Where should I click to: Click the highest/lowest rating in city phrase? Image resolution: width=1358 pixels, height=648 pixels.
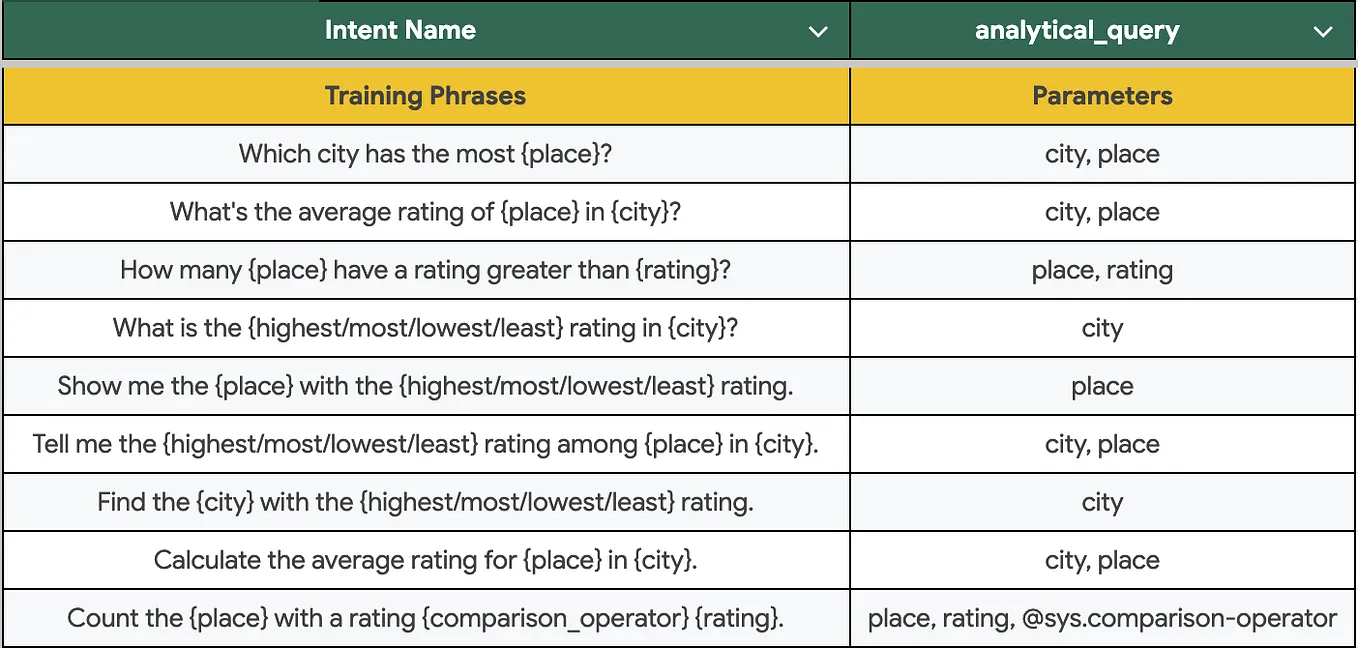click(424, 328)
